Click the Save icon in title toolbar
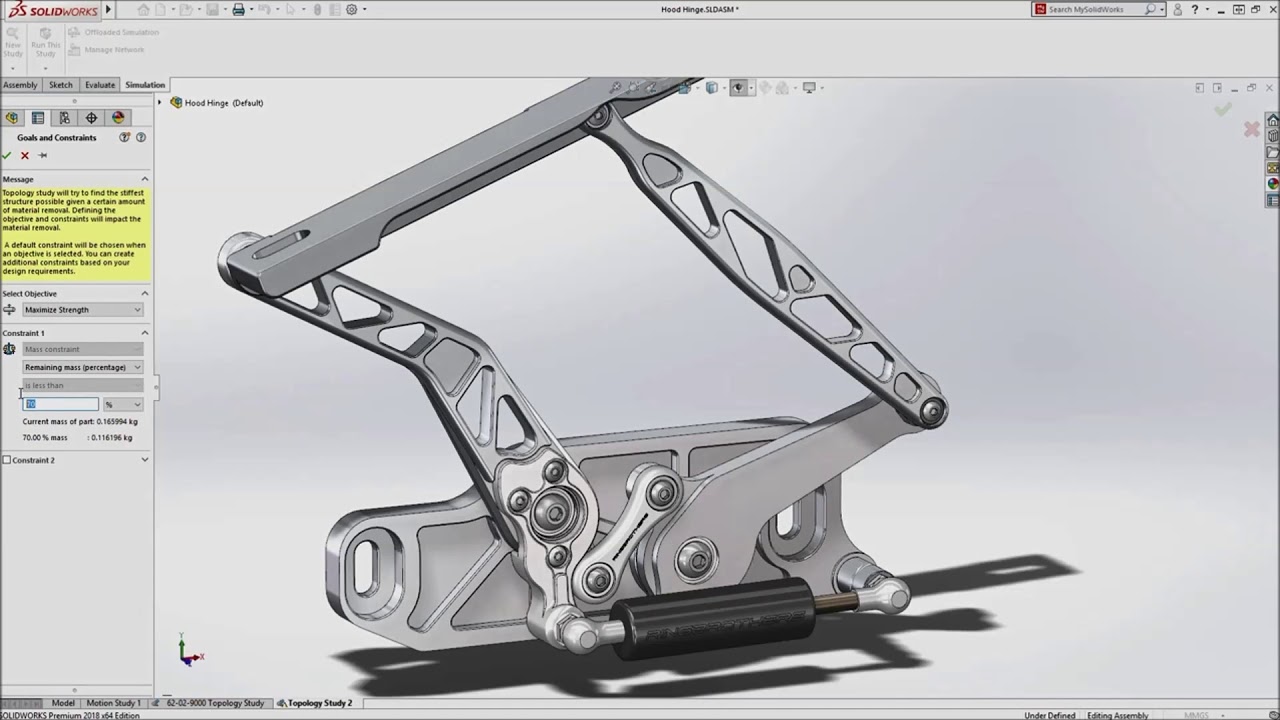Screen dimensions: 1280x720 pyautogui.click(x=212, y=10)
